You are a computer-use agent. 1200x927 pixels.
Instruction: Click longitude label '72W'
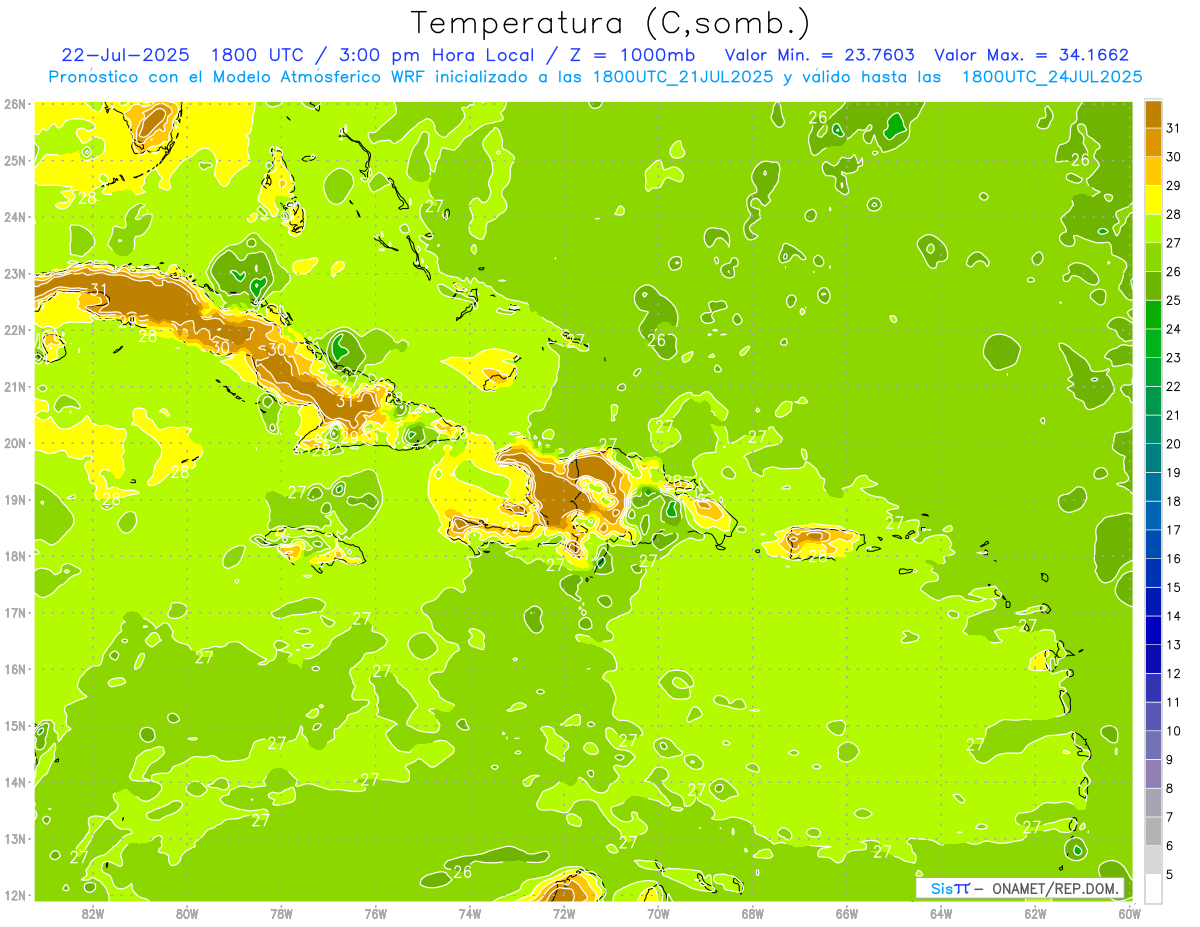coord(564,914)
